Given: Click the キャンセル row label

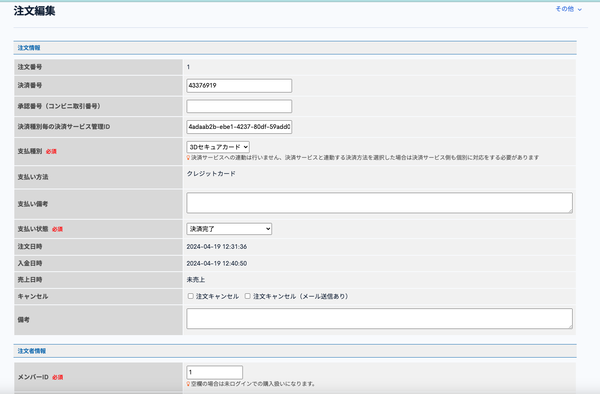Looking at the screenshot, I should [x=33, y=296].
